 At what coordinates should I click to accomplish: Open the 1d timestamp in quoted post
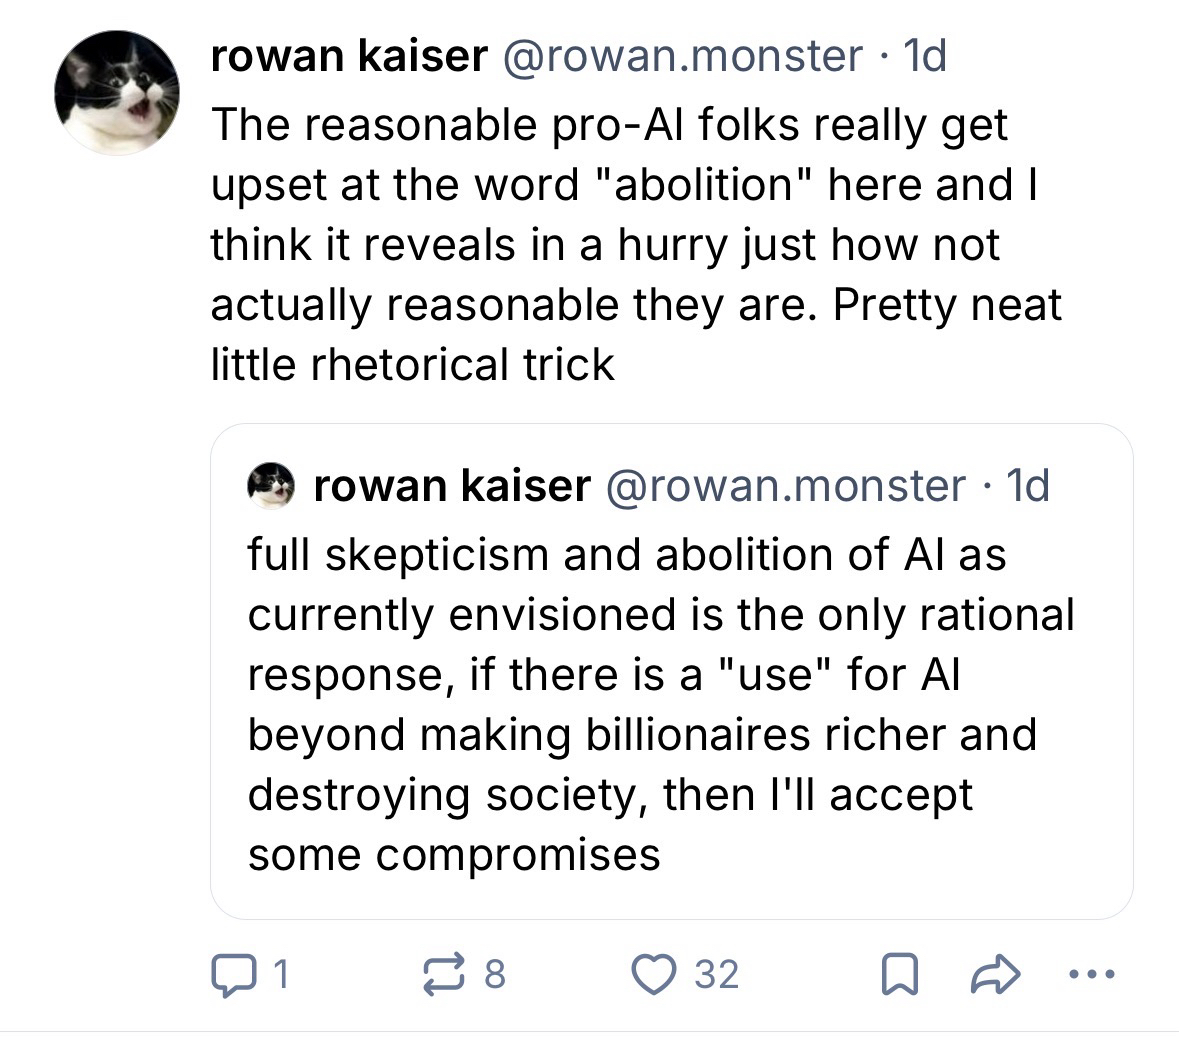coord(1028,486)
